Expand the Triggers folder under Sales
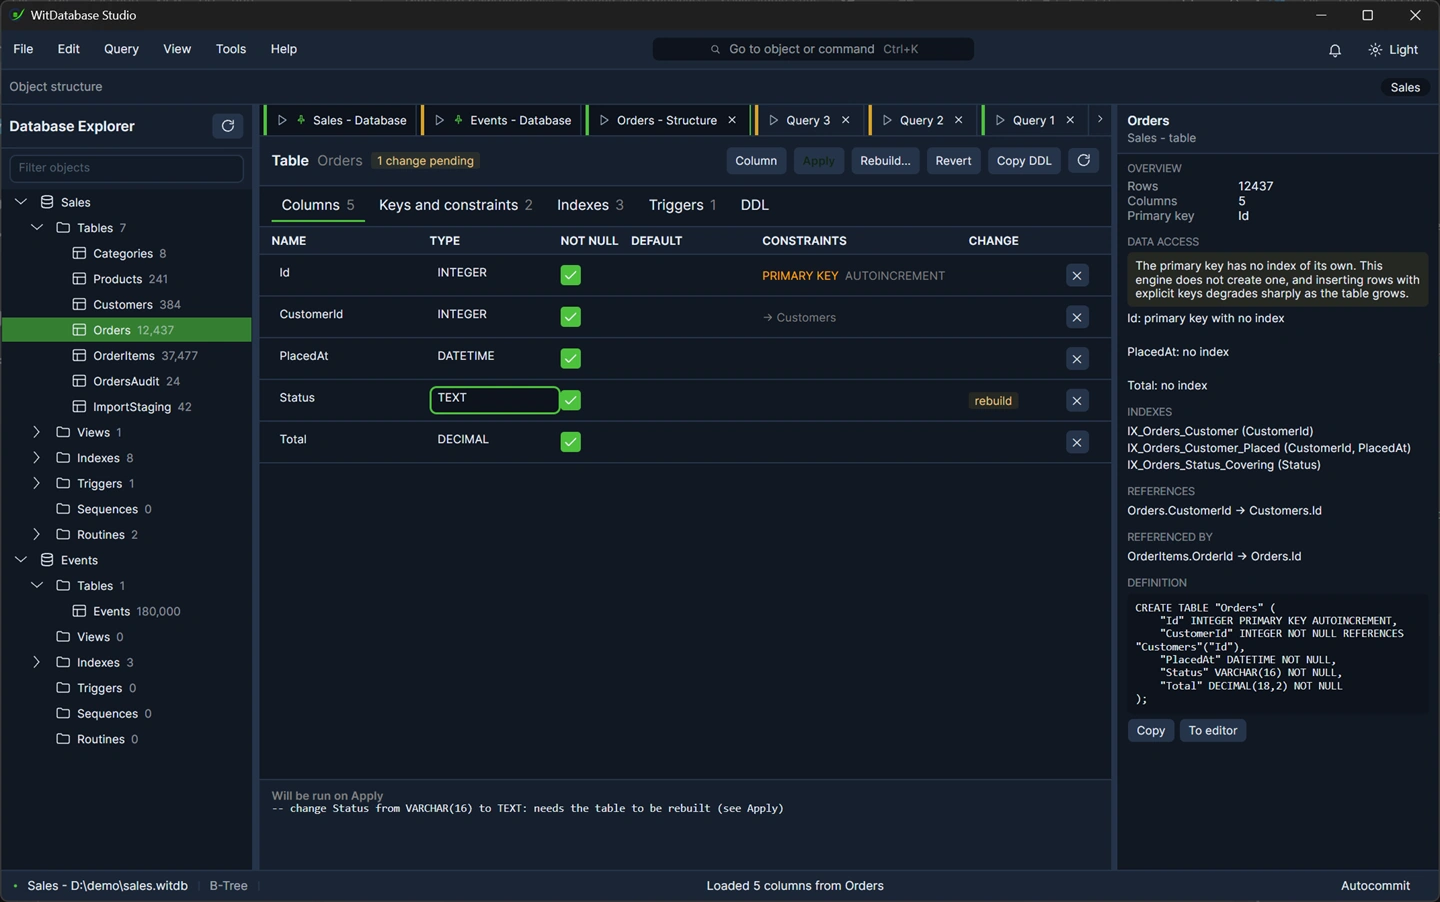This screenshot has height=902, width=1440. click(x=37, y=483)
